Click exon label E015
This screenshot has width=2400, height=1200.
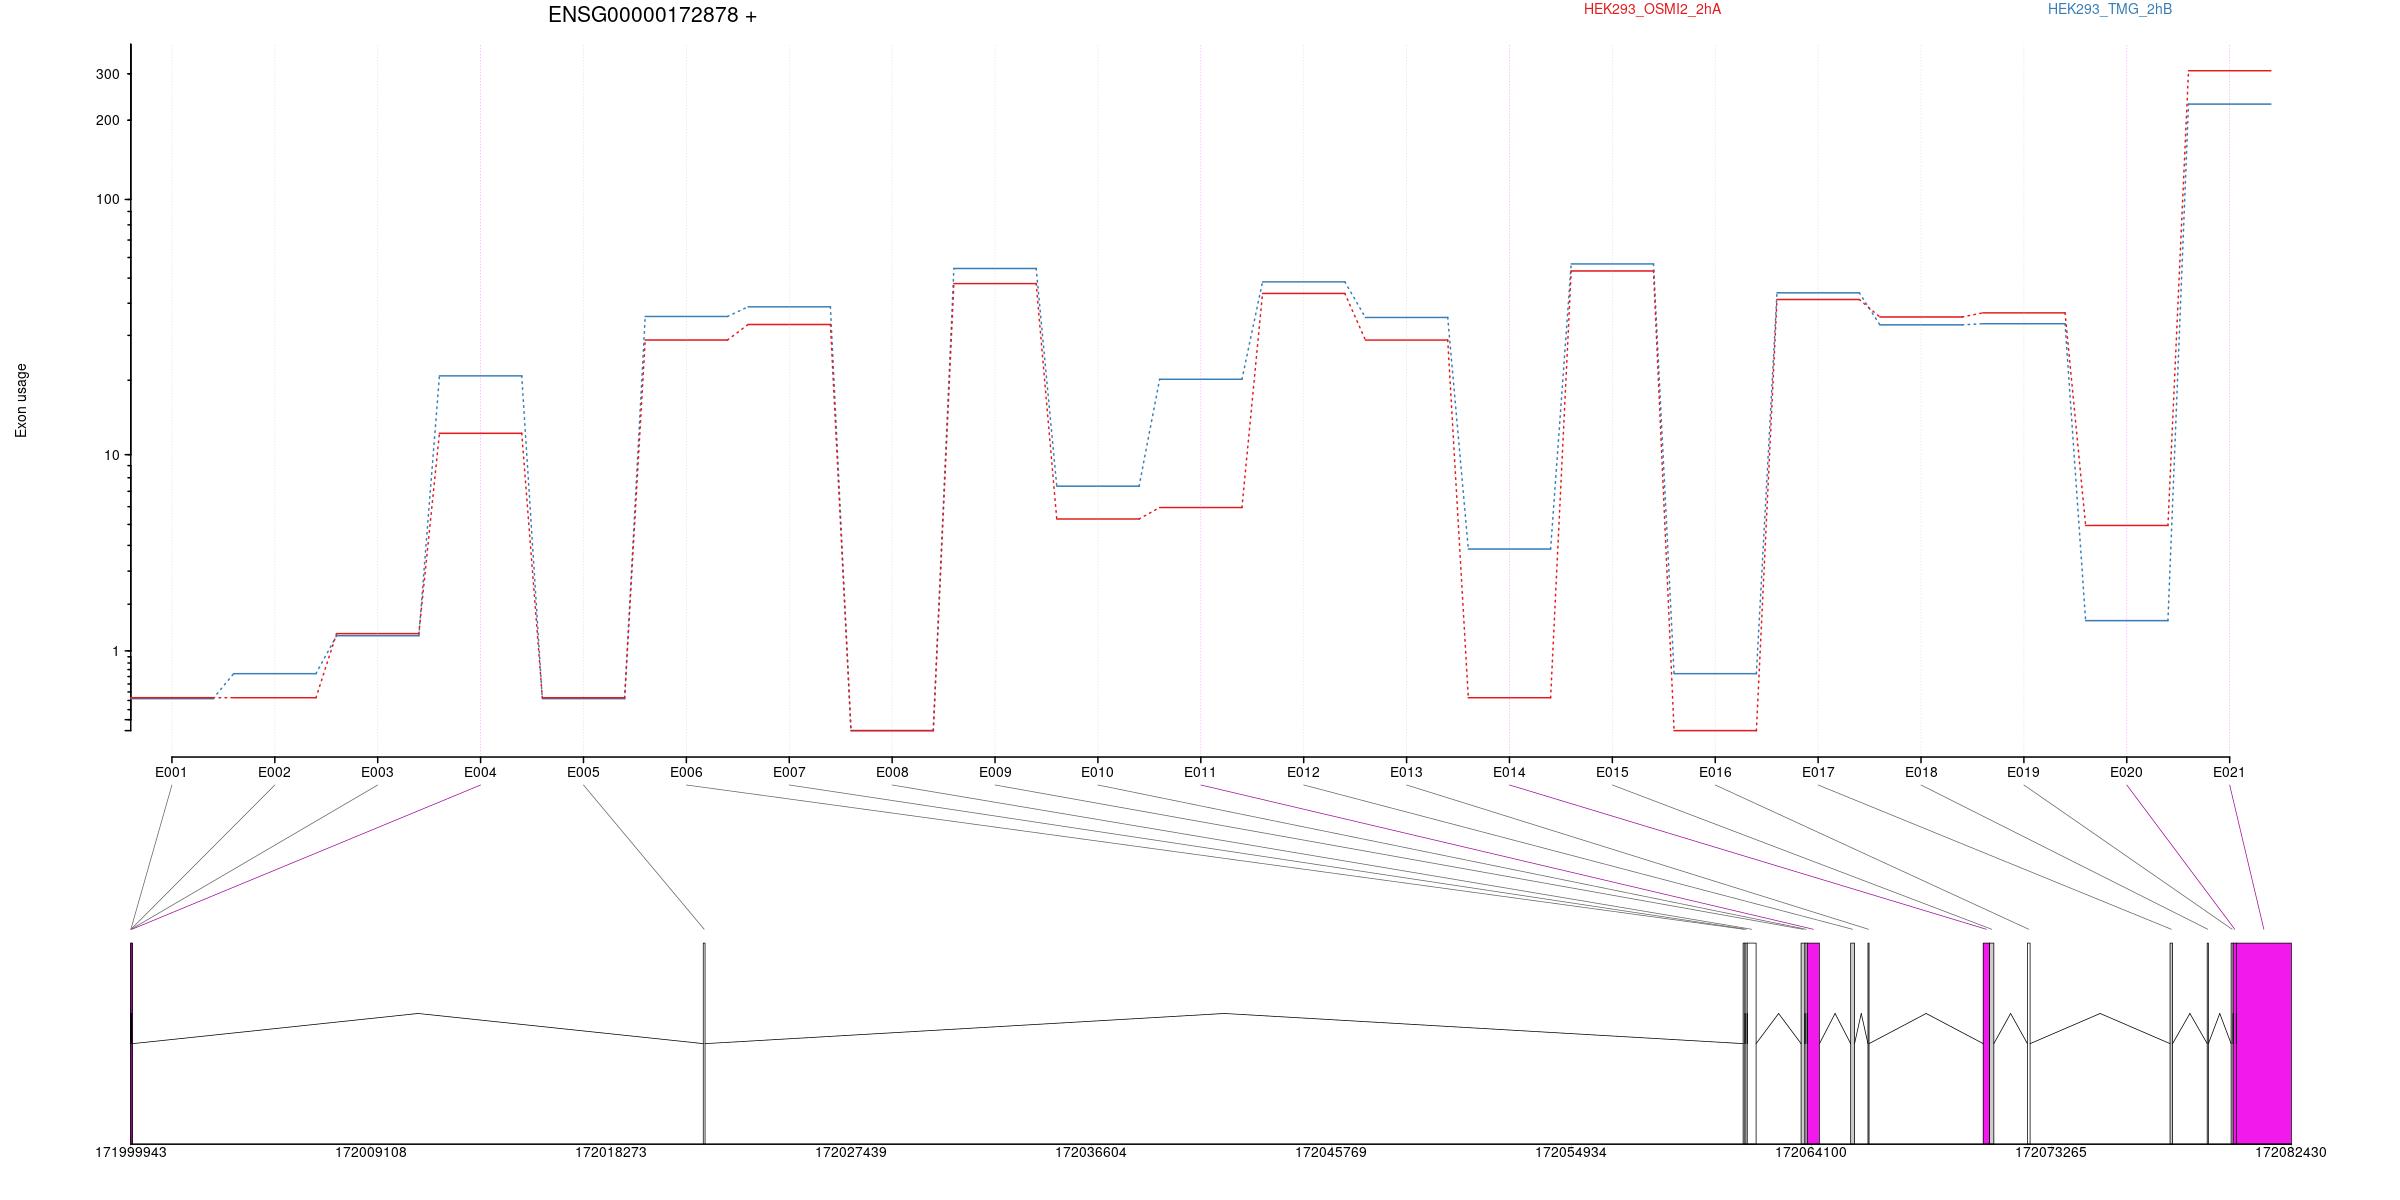(x=1612, y=772)
